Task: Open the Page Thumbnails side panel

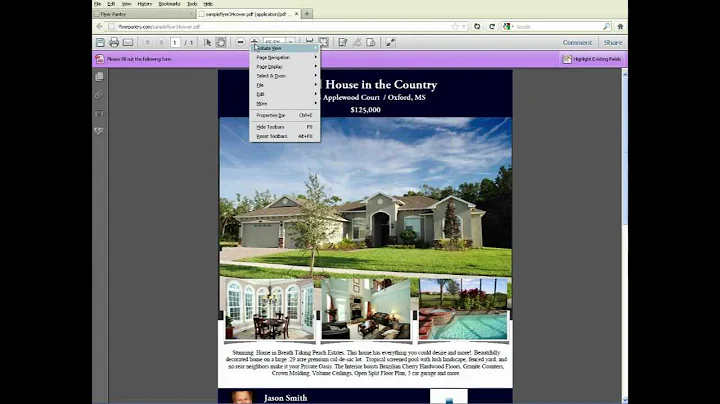Action: 99,77
